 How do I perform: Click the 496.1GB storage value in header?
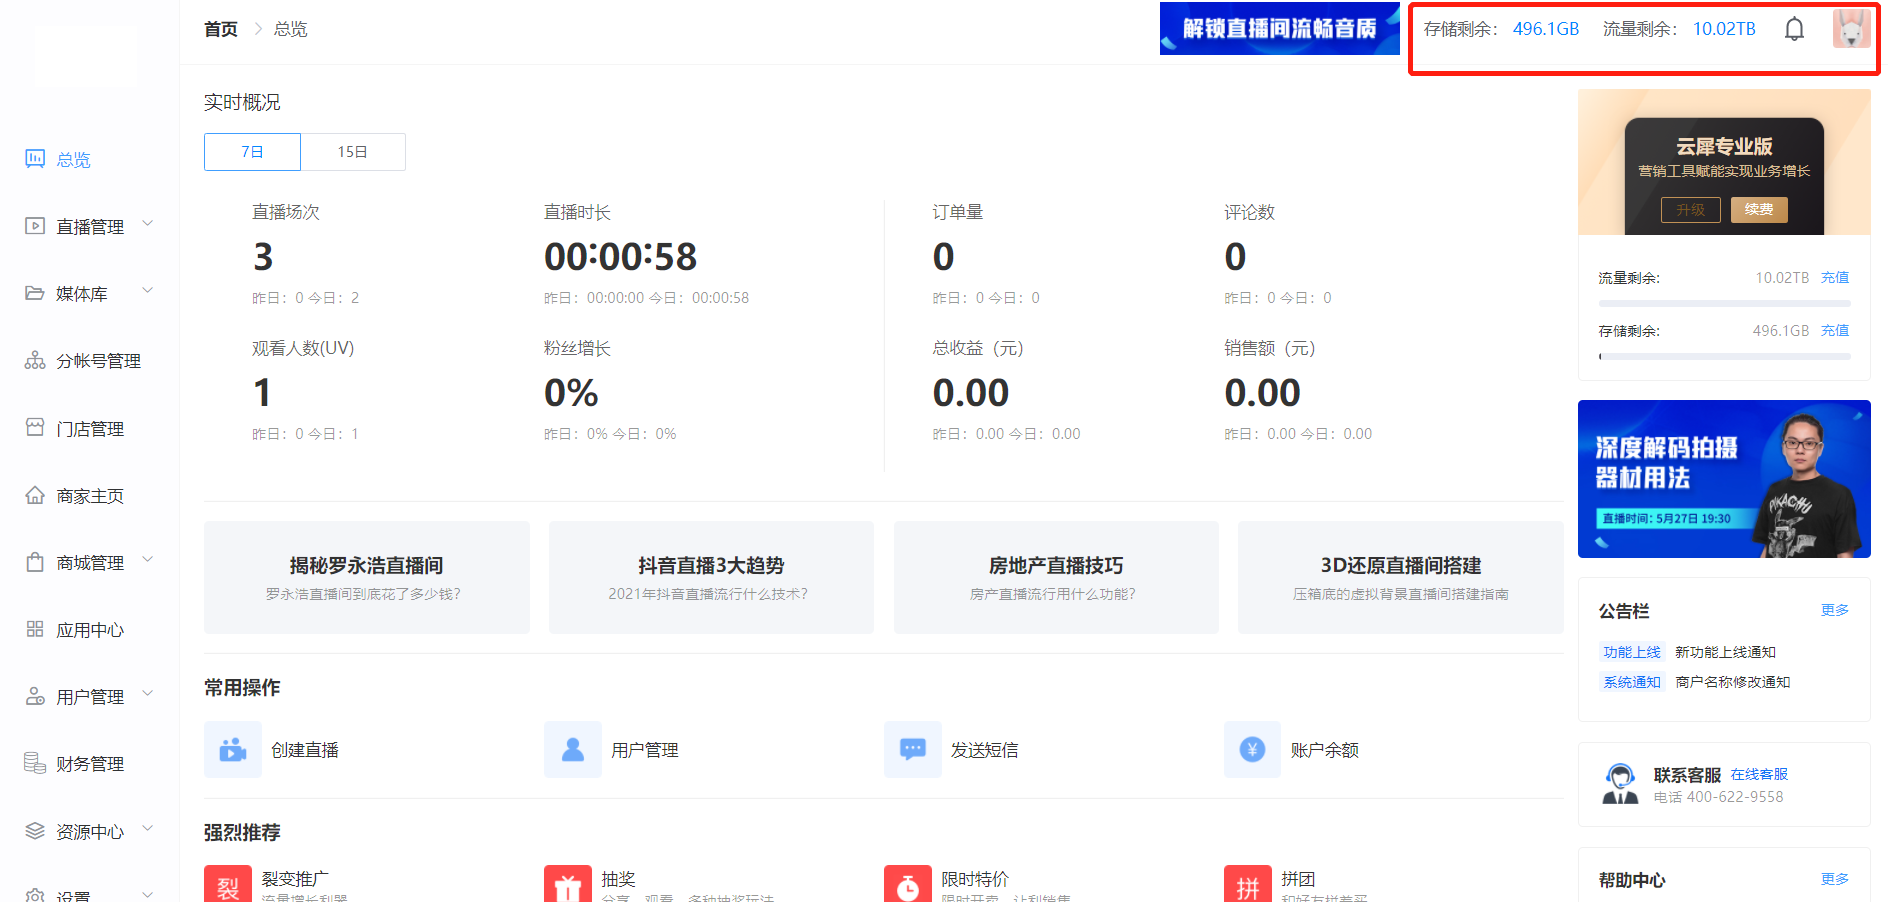pos(1546,29)
